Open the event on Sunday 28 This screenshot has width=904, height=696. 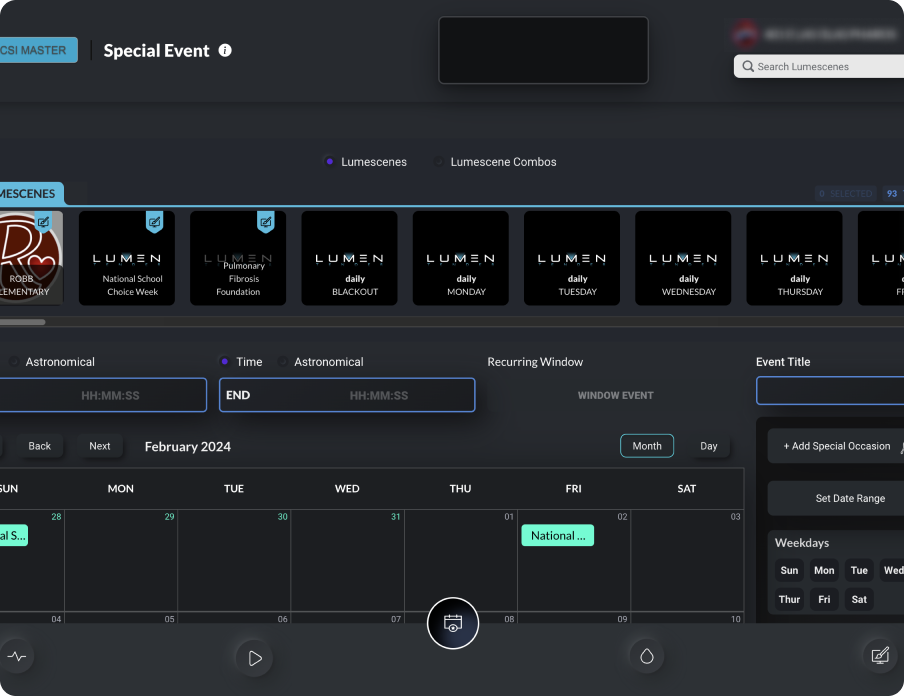coord(13,536)
